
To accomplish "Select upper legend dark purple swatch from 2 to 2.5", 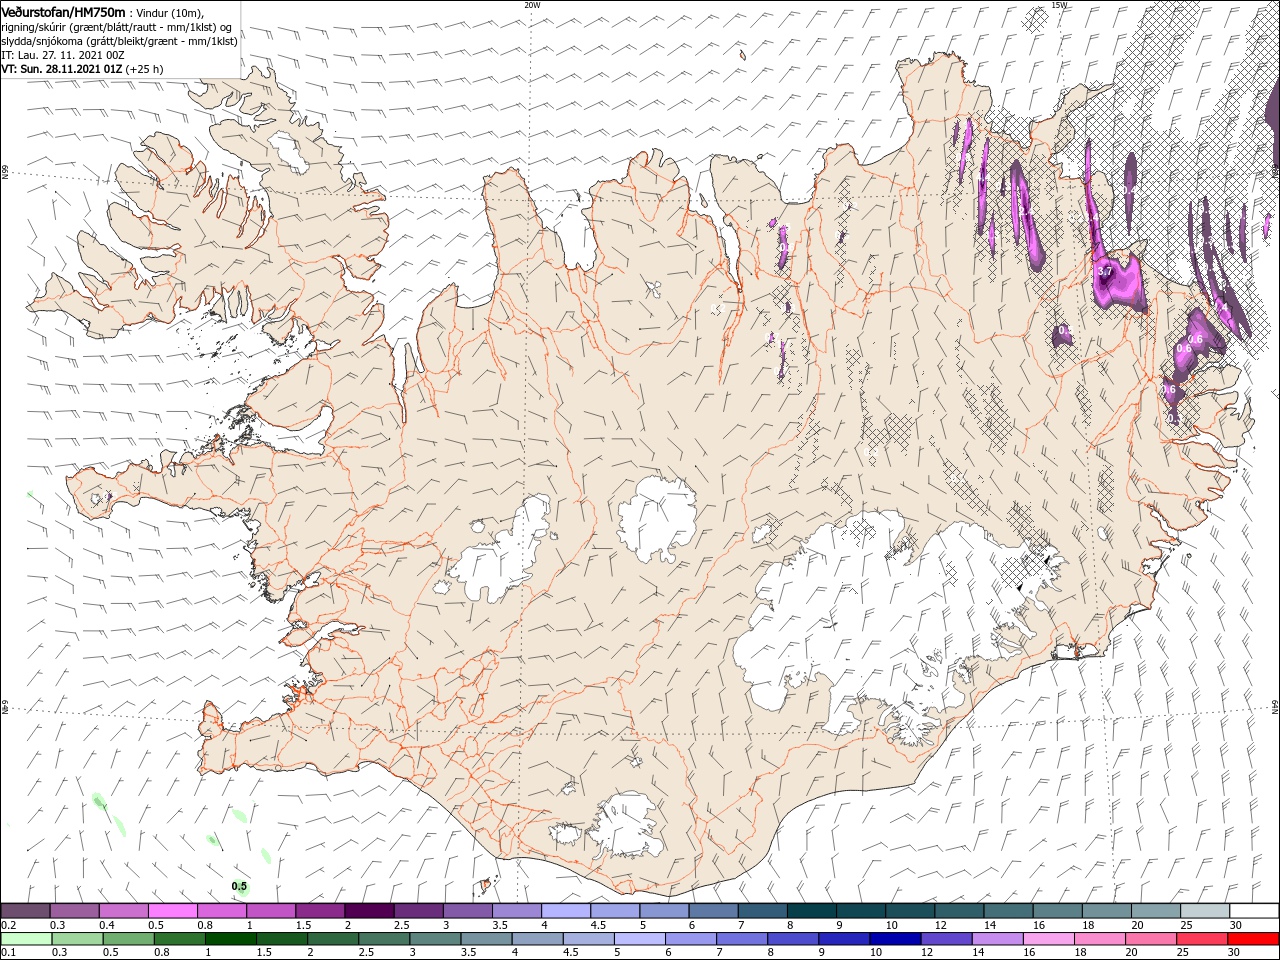I will click(369, 911).
